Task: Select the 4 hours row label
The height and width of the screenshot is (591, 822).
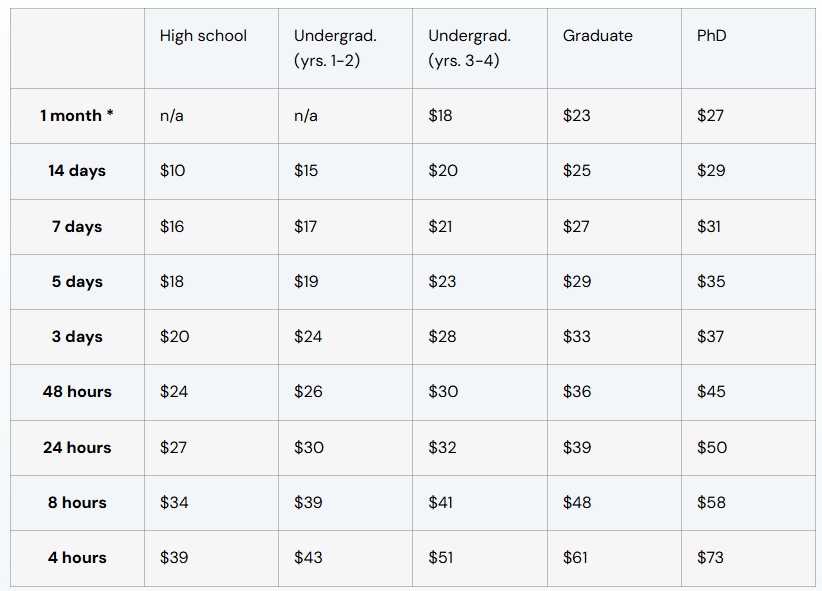Action: pos(77,557)
